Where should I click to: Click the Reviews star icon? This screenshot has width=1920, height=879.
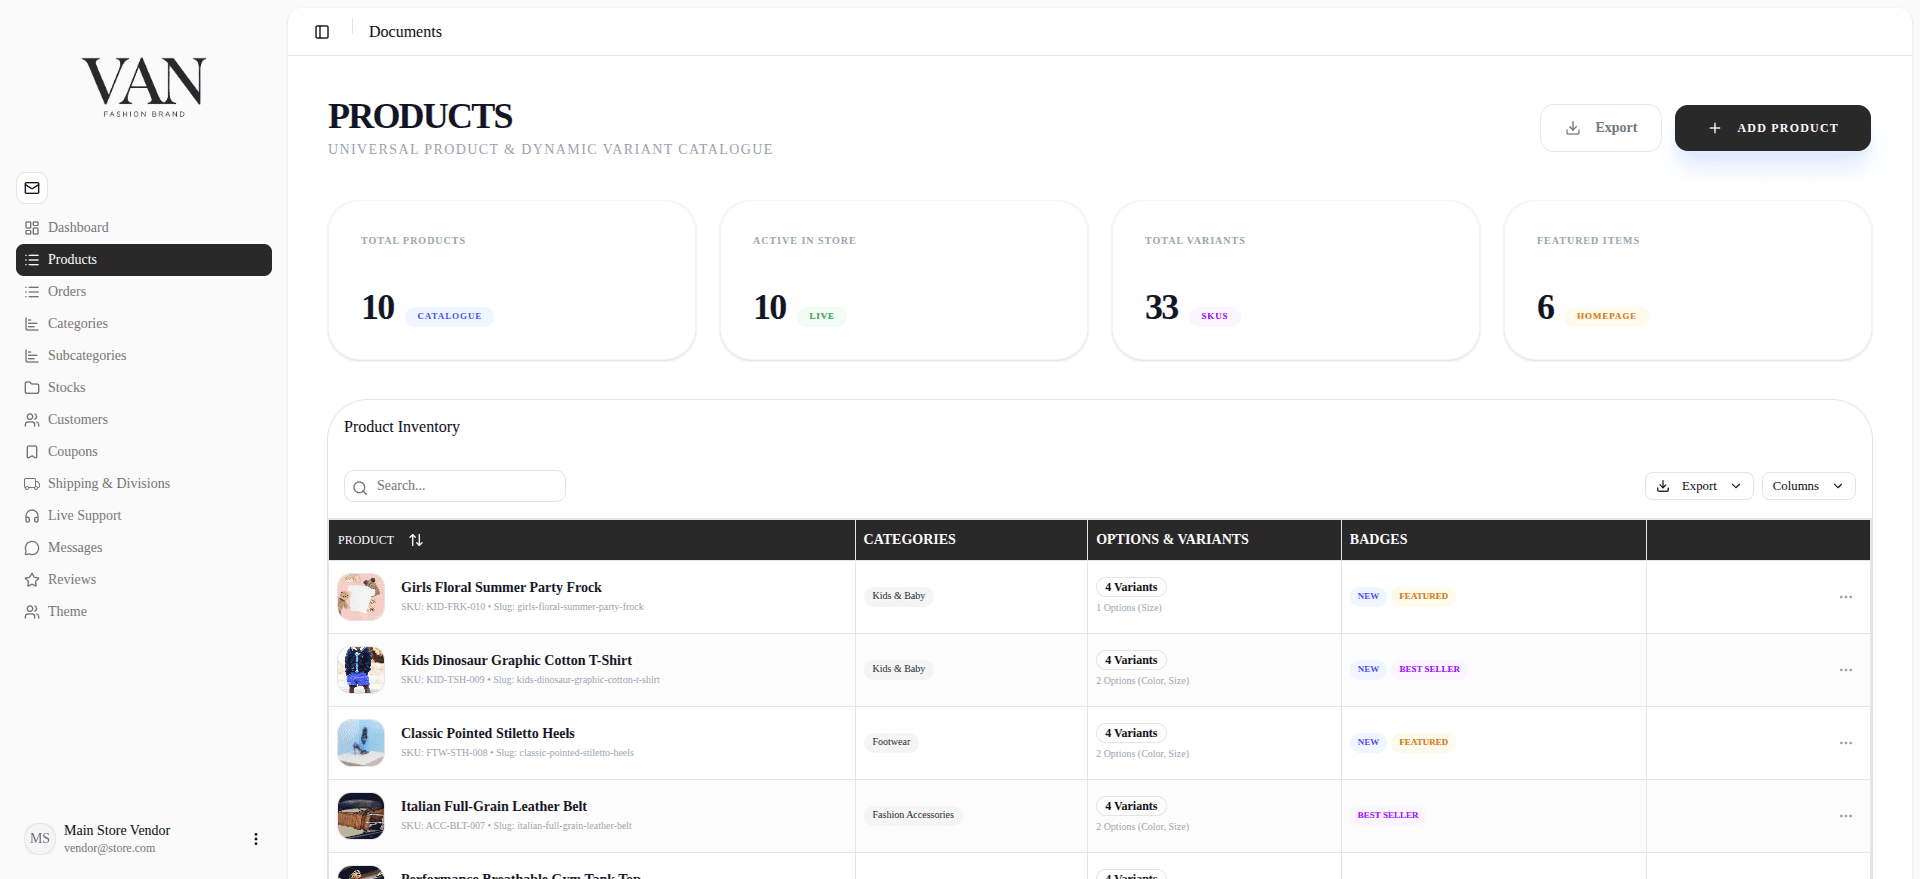[32, 580]
